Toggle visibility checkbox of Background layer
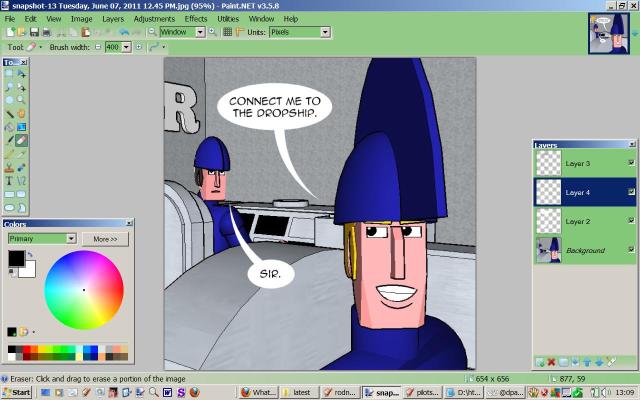 (x=630, y=249)
